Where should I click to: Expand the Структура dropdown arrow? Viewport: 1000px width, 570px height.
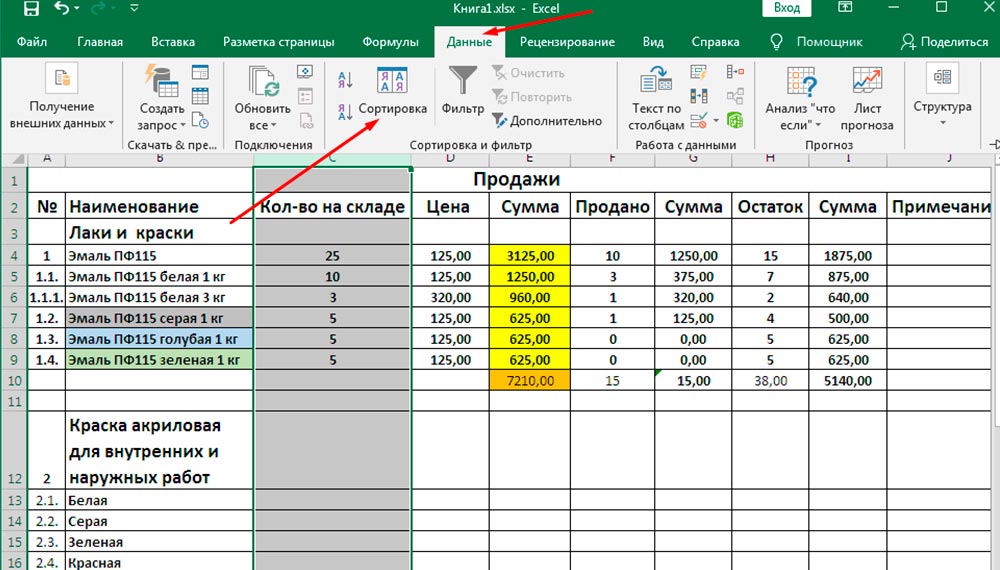tap(943, 122)
